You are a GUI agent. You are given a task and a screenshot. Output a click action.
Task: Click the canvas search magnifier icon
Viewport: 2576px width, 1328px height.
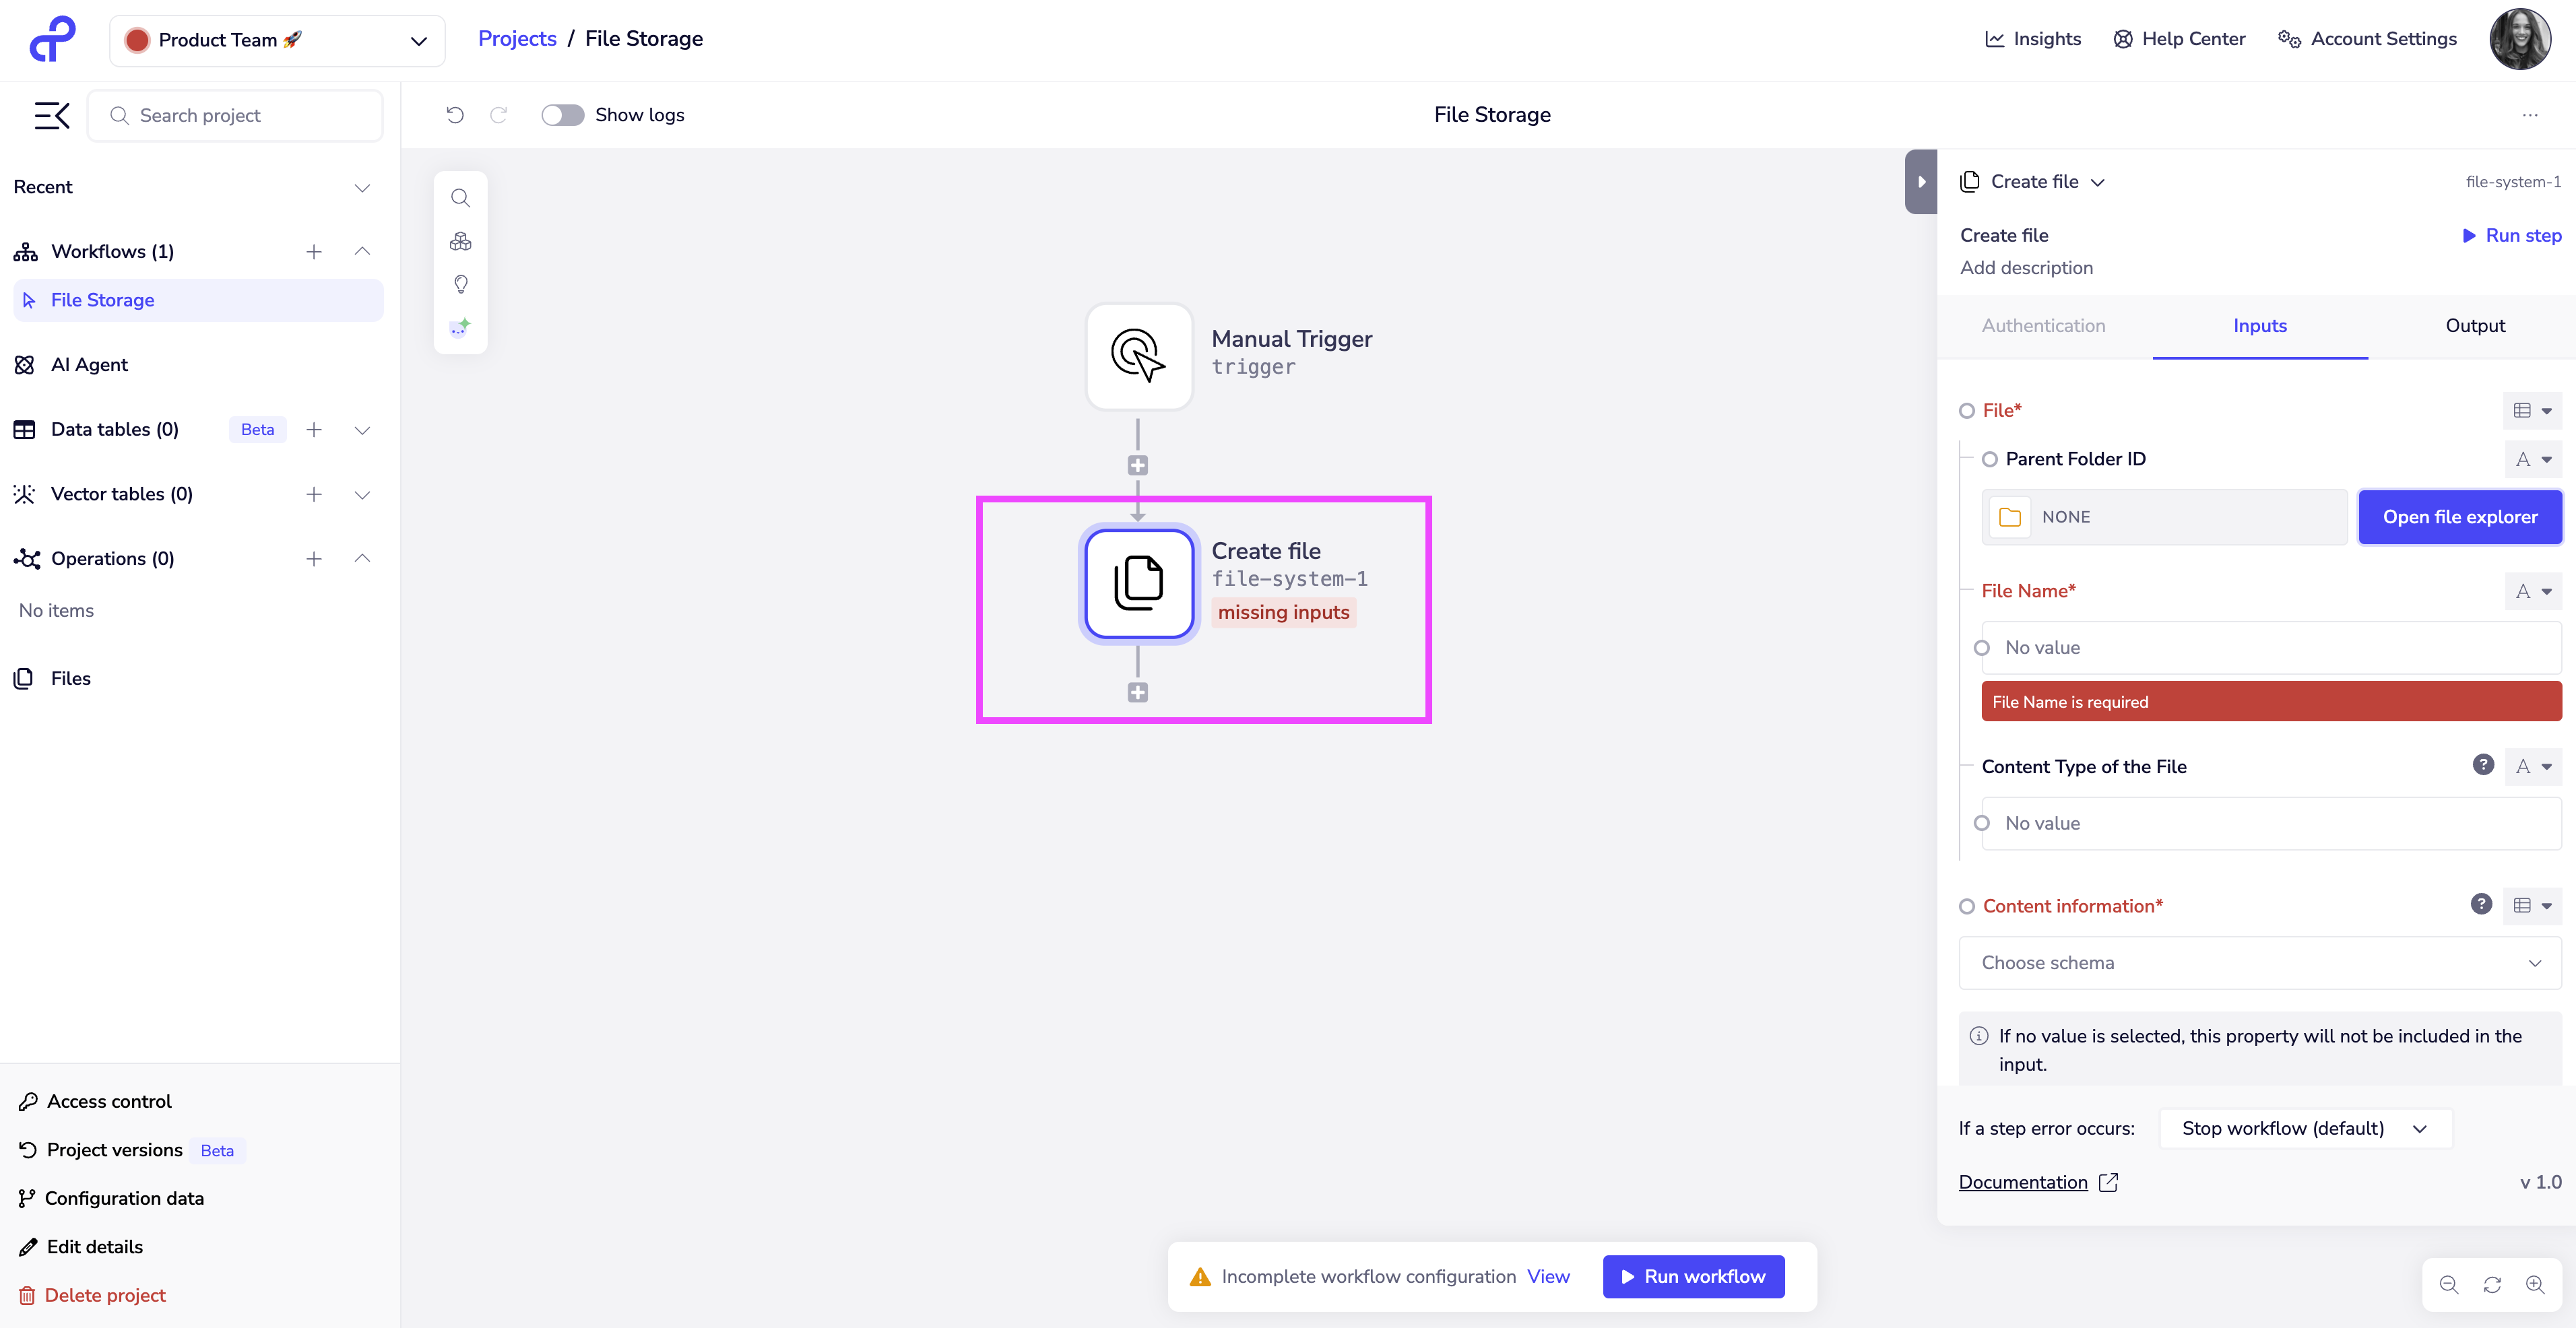(460, 198)
